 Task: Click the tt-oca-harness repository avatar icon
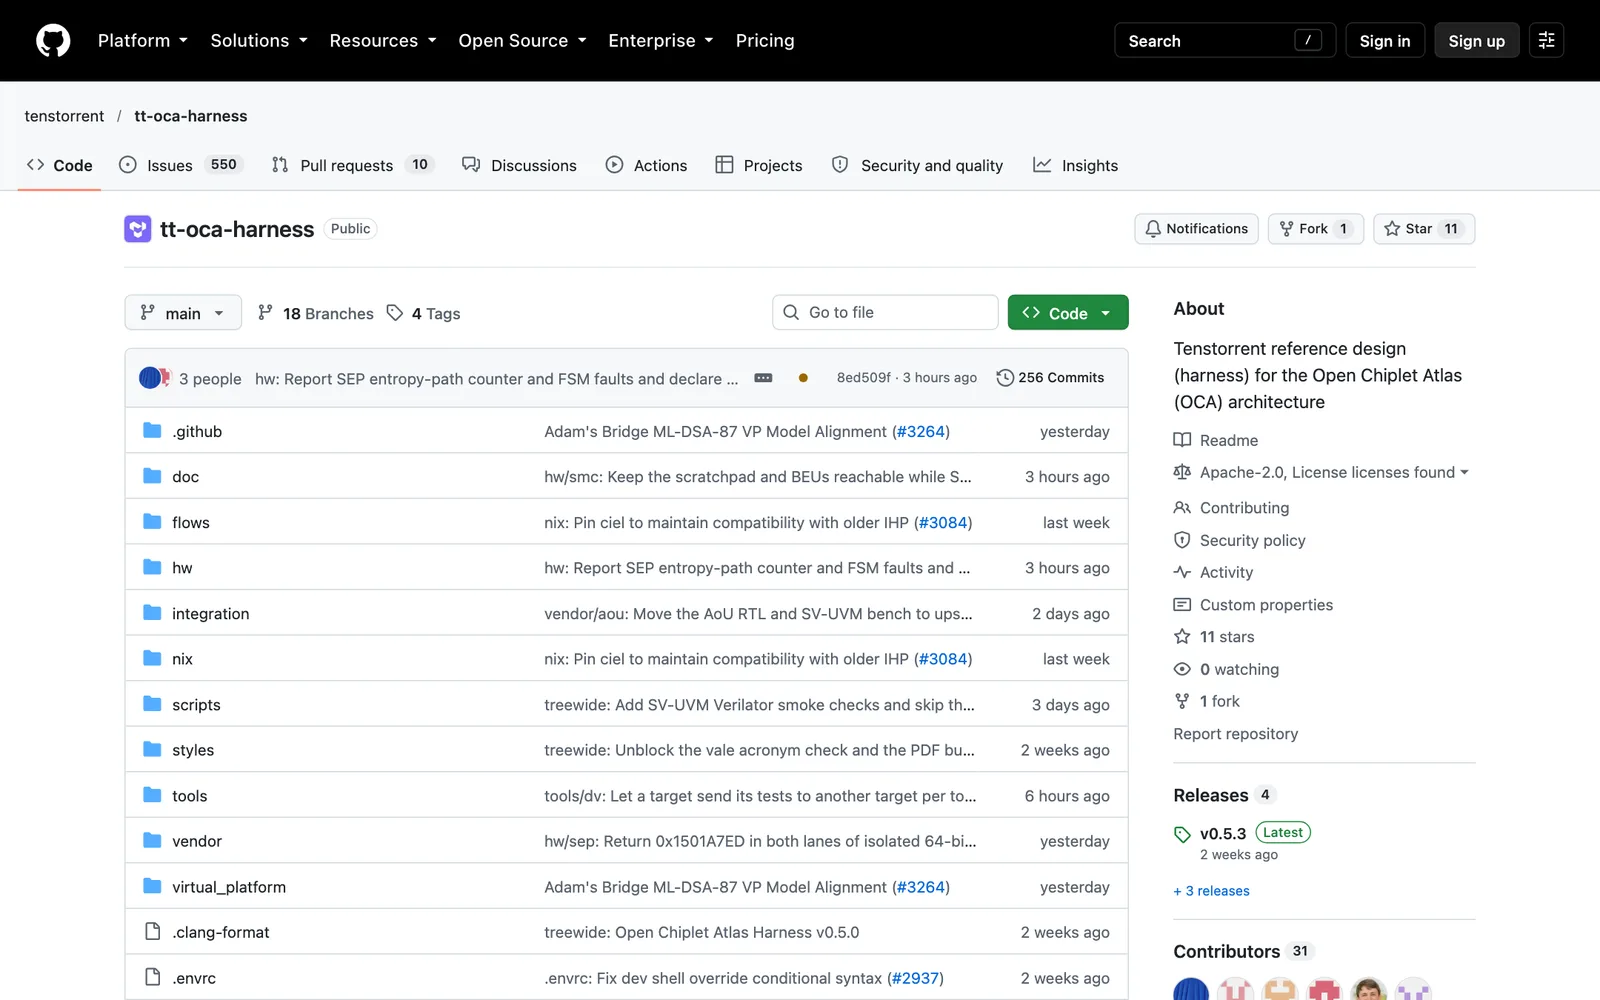pos(138,229)
